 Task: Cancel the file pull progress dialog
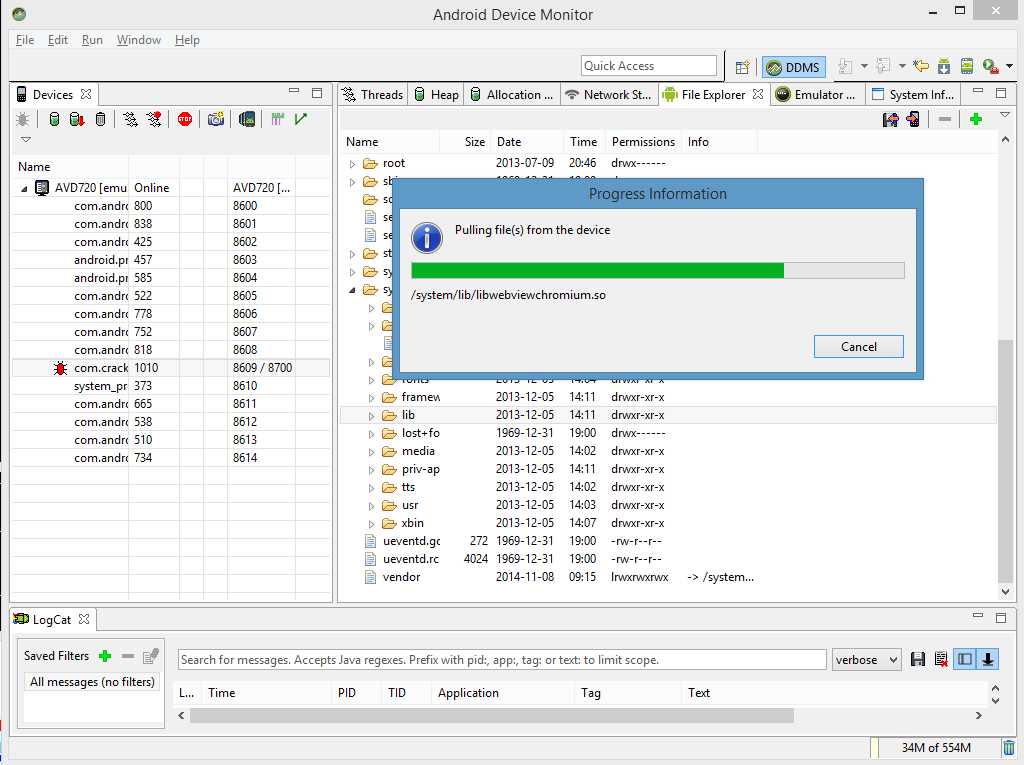859,347
